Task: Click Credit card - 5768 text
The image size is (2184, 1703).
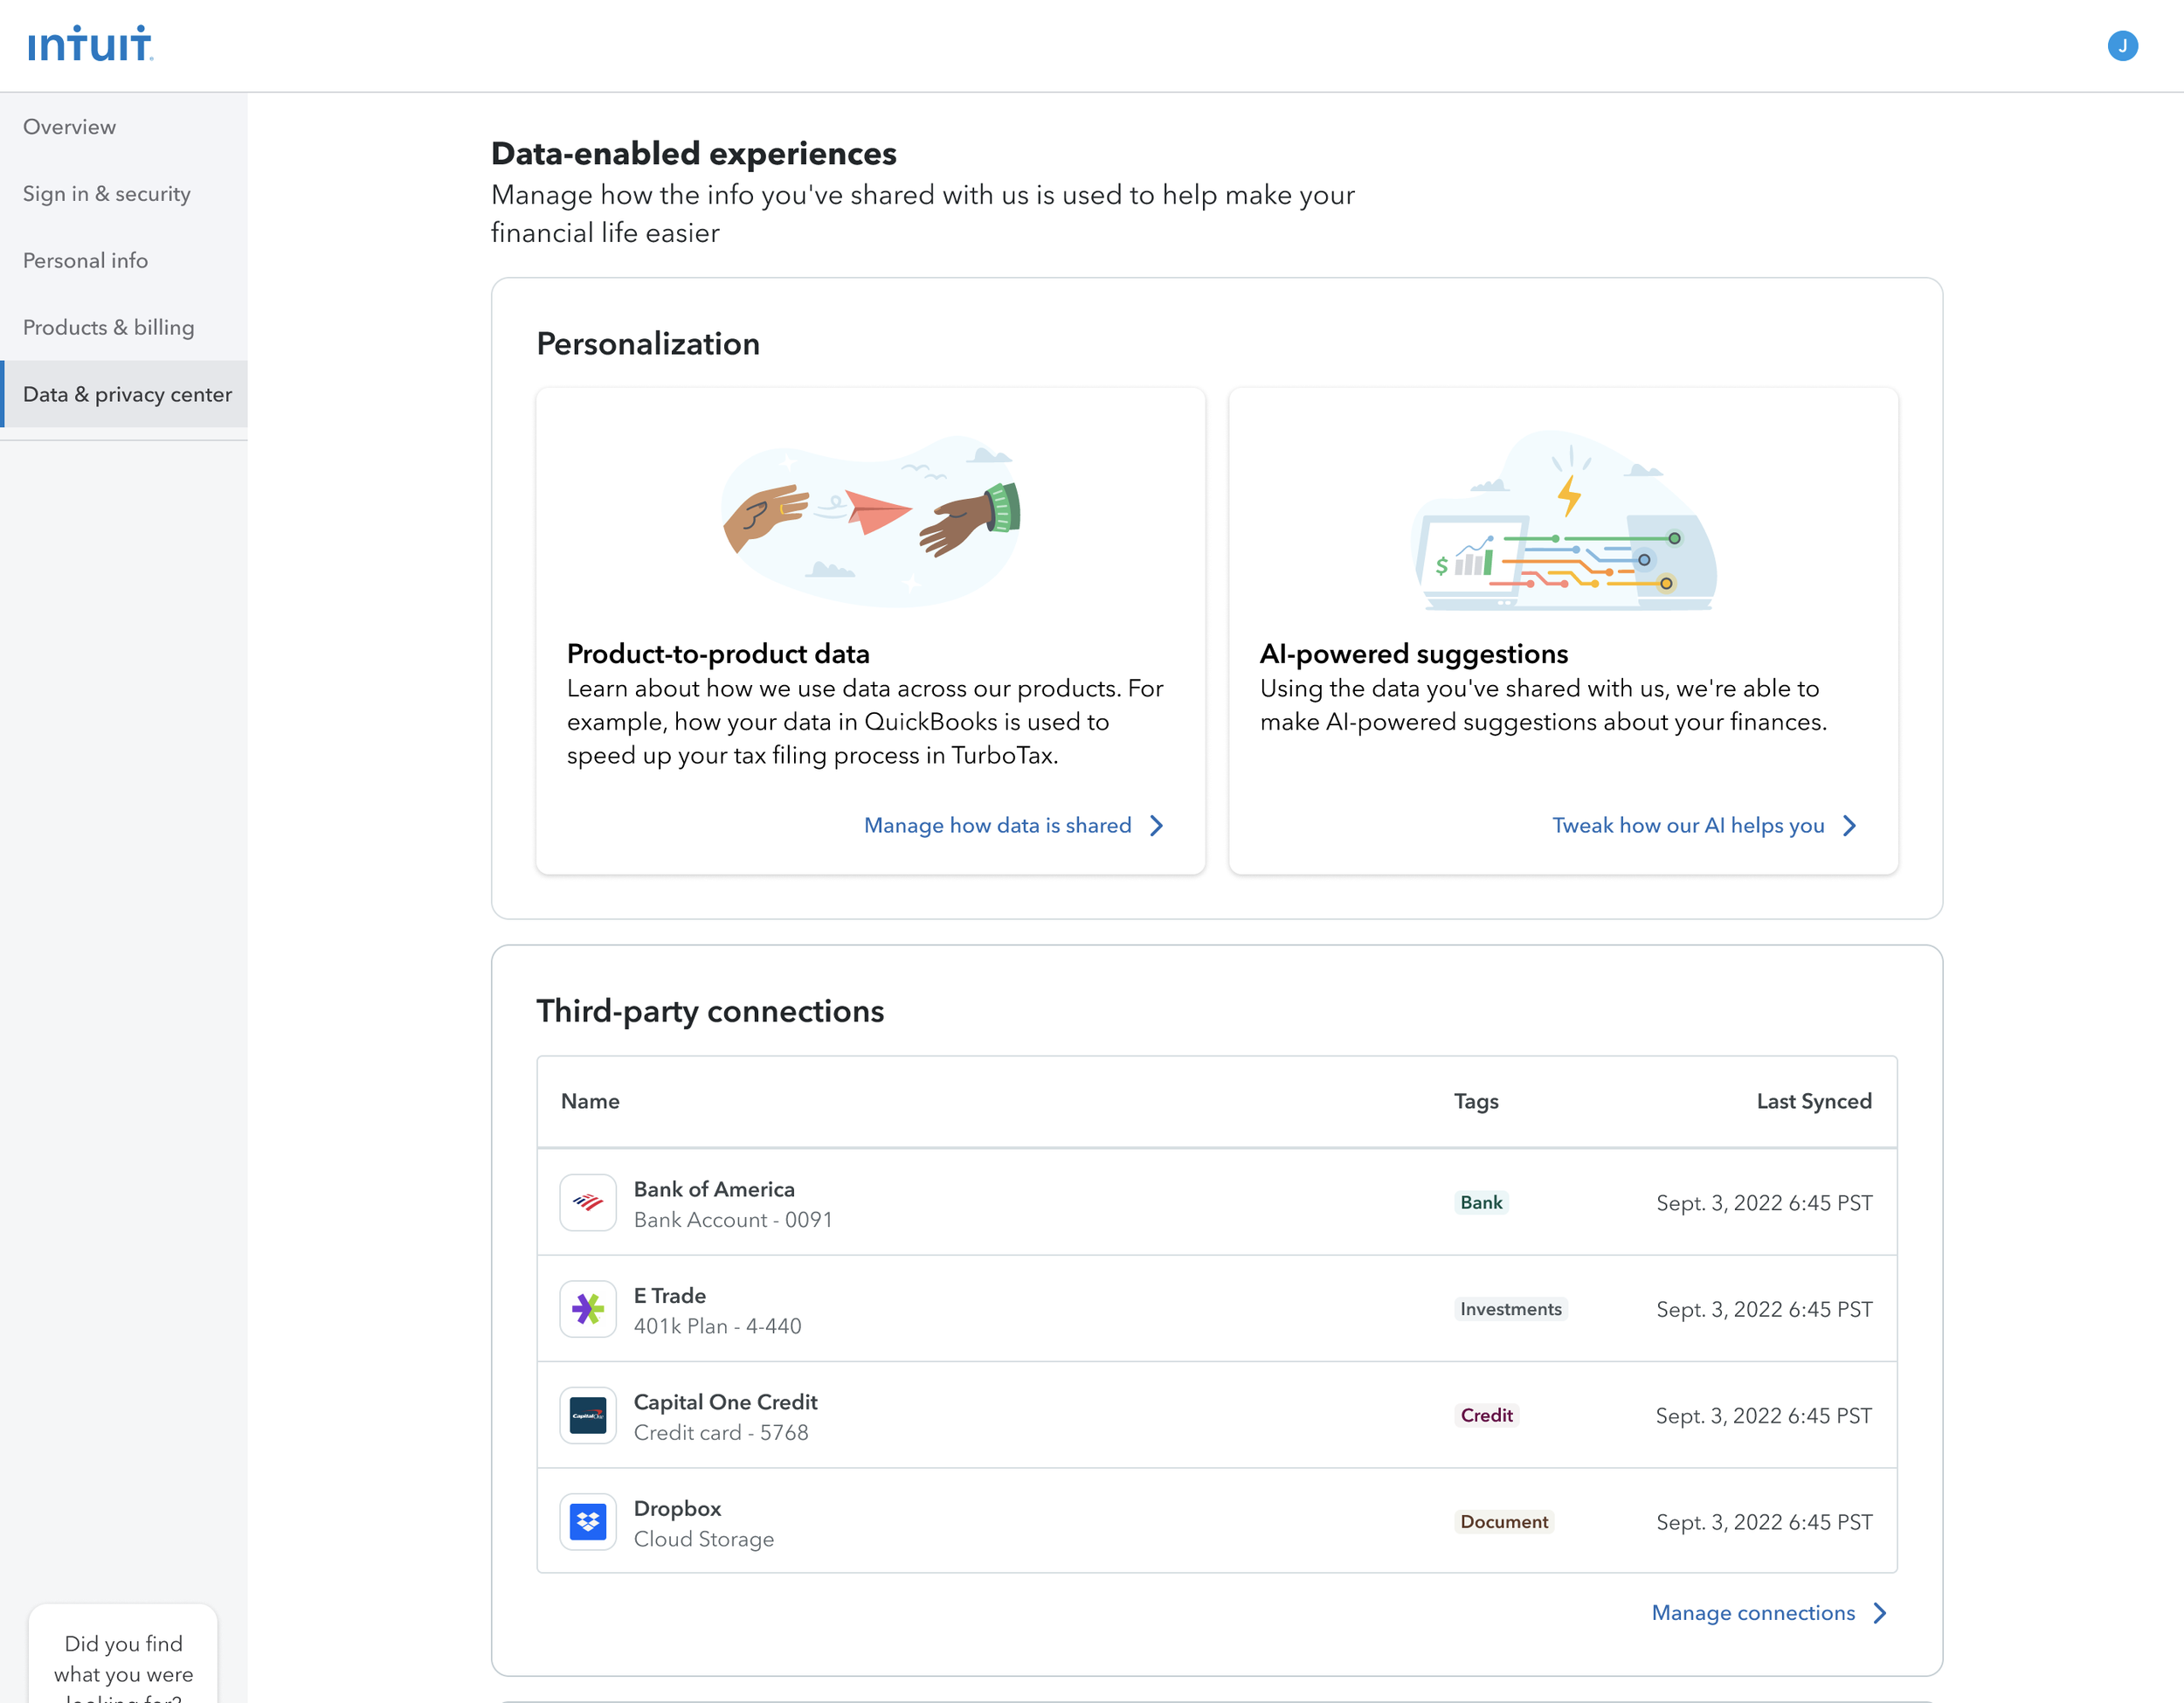Action: (x=721, y=1433)
